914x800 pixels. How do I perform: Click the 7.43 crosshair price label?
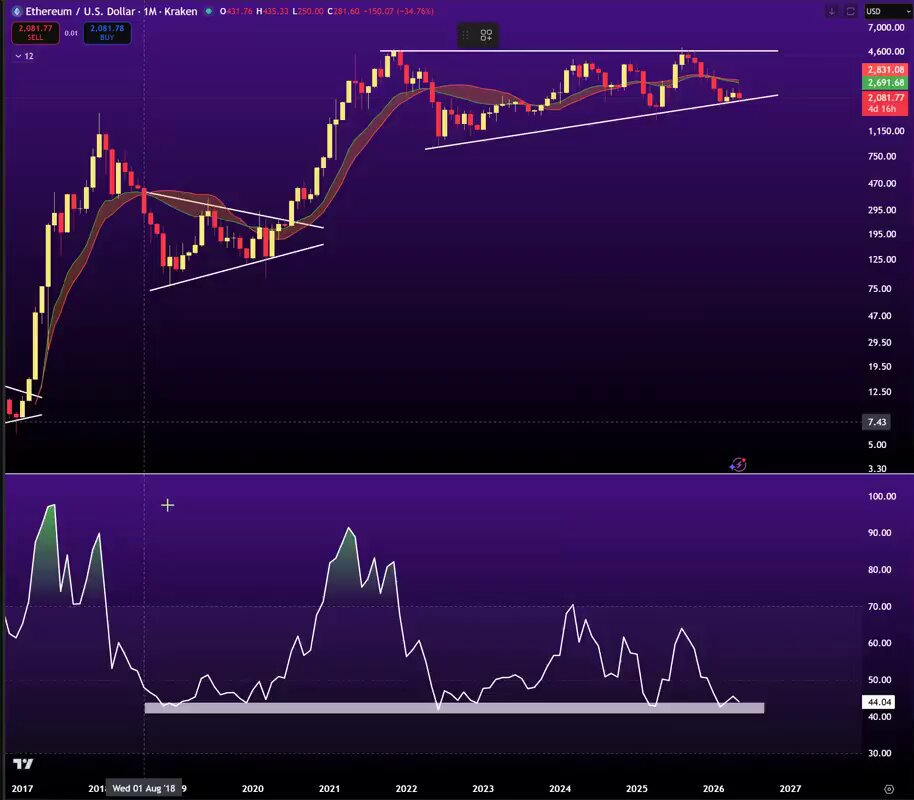point(876,422)
